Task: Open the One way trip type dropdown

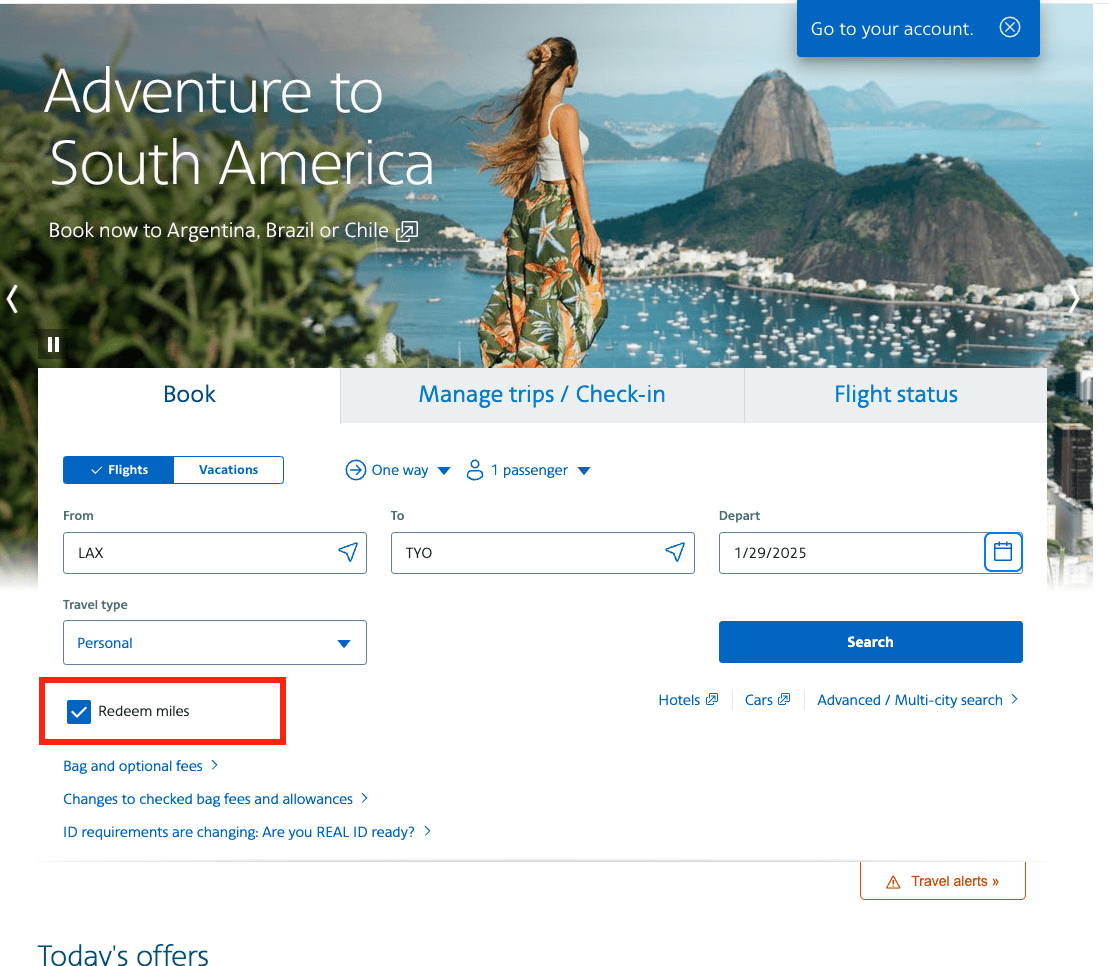Action: point(399,470)
